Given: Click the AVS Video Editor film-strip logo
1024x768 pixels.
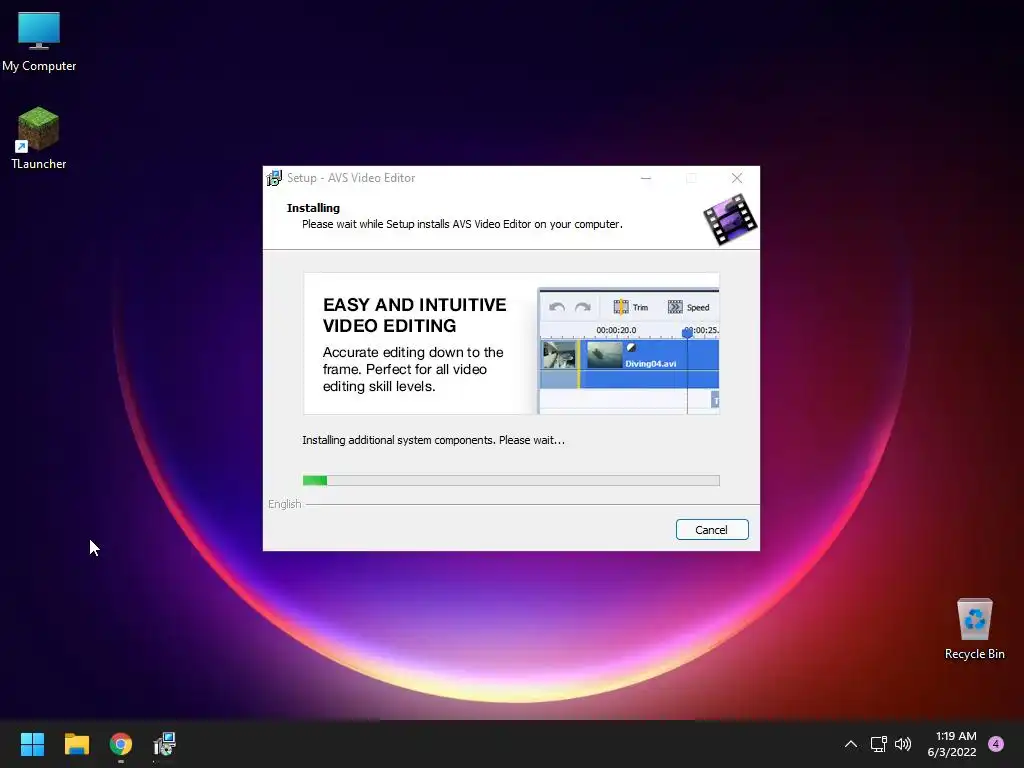Looking at the screenshot, I should coord(730,220).
